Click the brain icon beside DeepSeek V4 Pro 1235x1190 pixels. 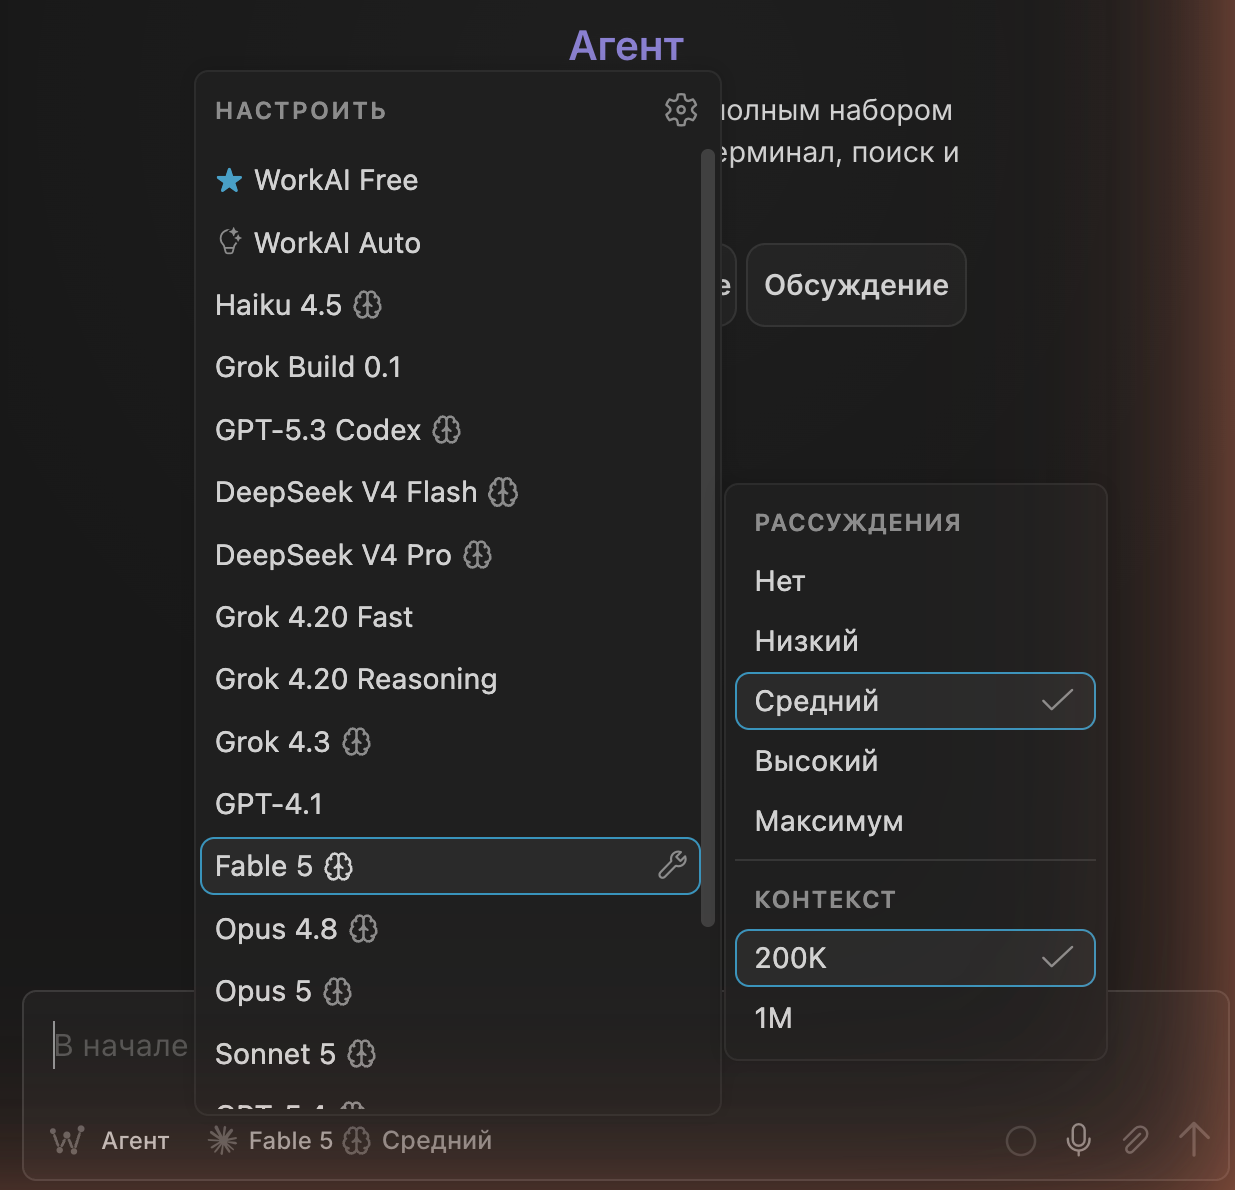[x=478, y=555]
